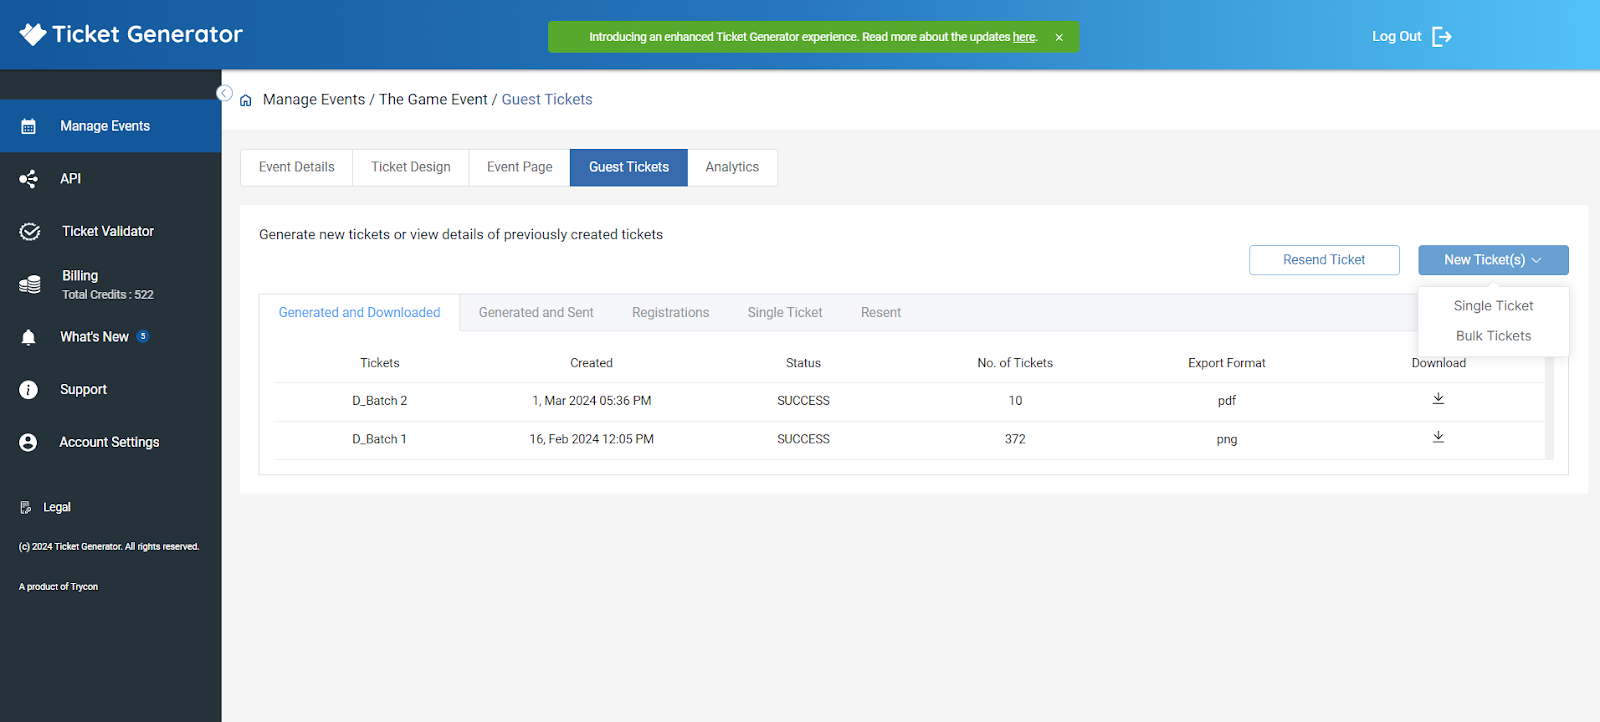1600x722 pixels.
Task: Switch to the Analytics tab
Action: tap(732, 167)
